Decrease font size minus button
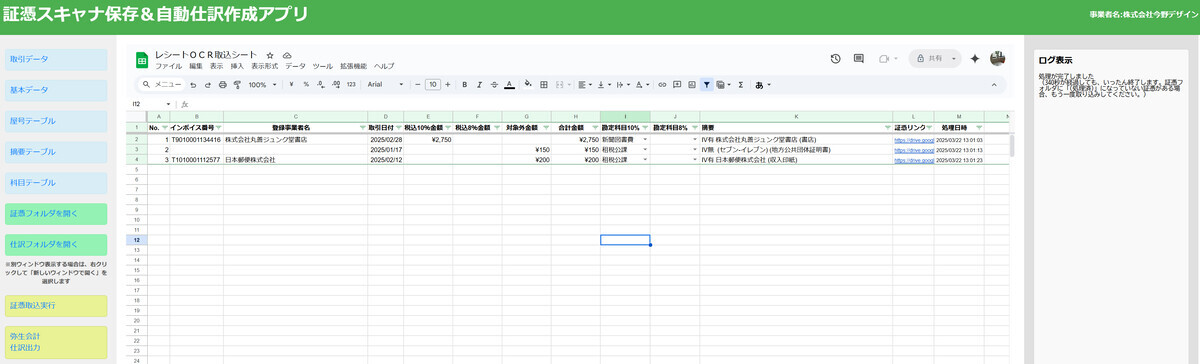This screenshot has height=364, width=1200. pos(417,85)
